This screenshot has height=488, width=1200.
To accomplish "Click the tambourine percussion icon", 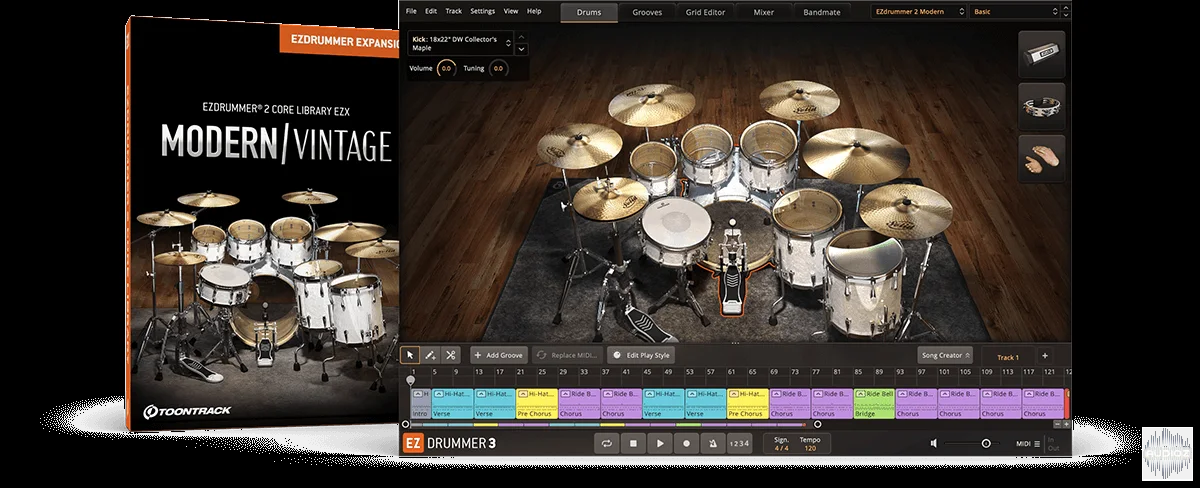I will (x=1041, y=106).
